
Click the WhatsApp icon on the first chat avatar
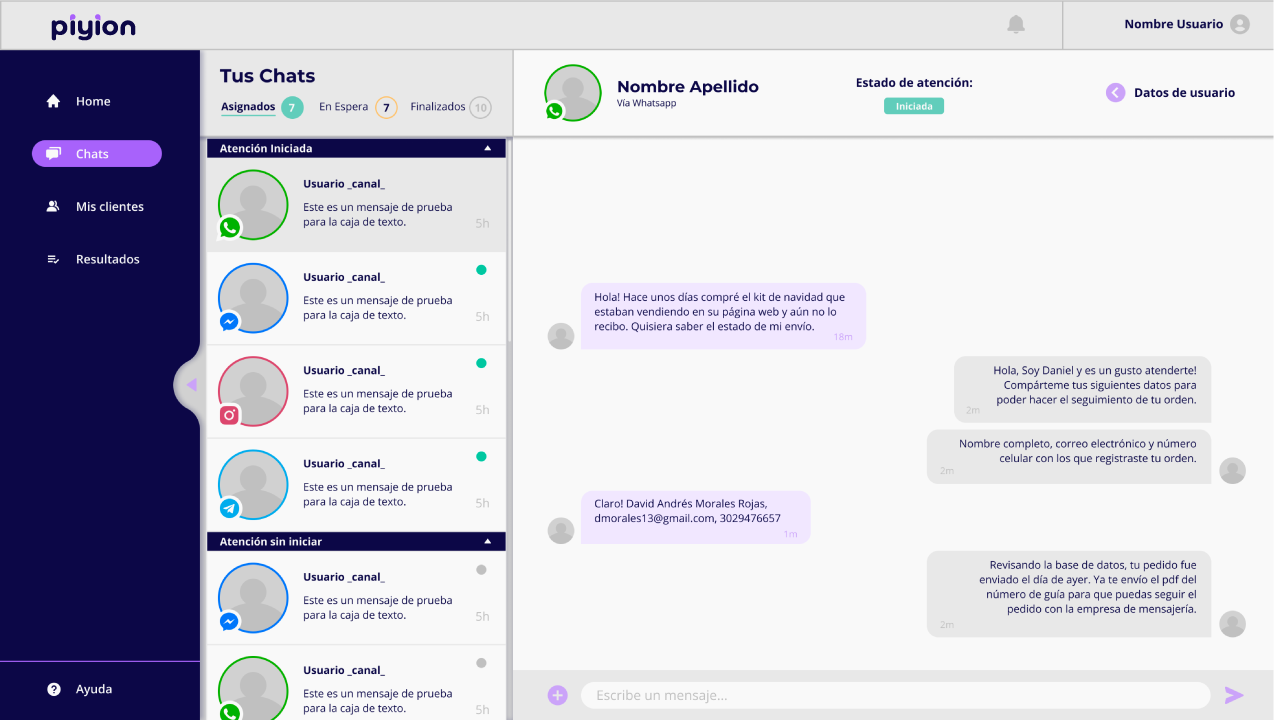click(x=230, y=228)
